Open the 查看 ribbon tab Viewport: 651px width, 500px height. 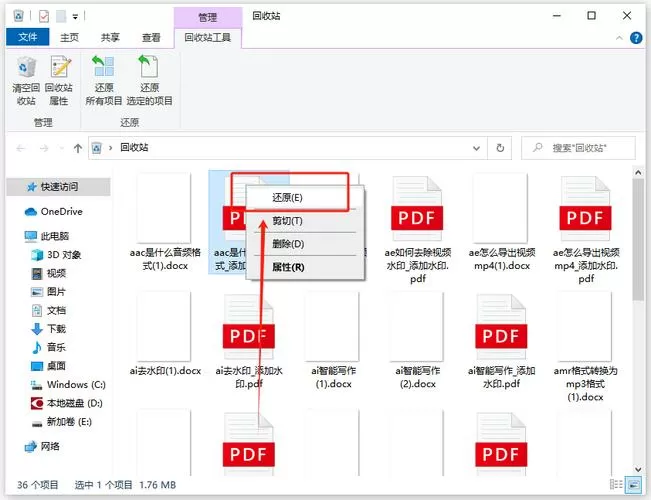coord(151,37)
